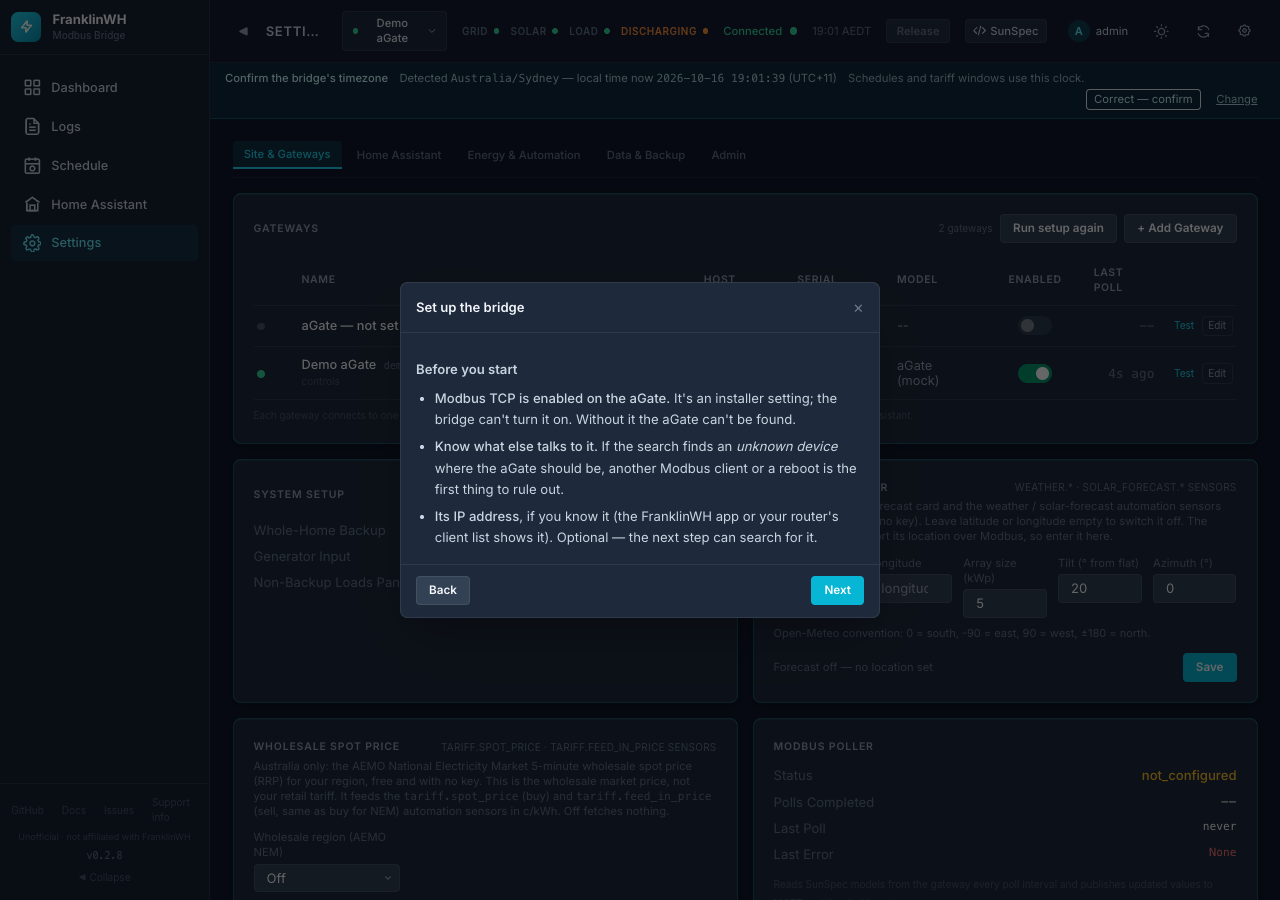Edit the unset aGate gateway row
The image size is (1280, 900).
click(1217, 325)
